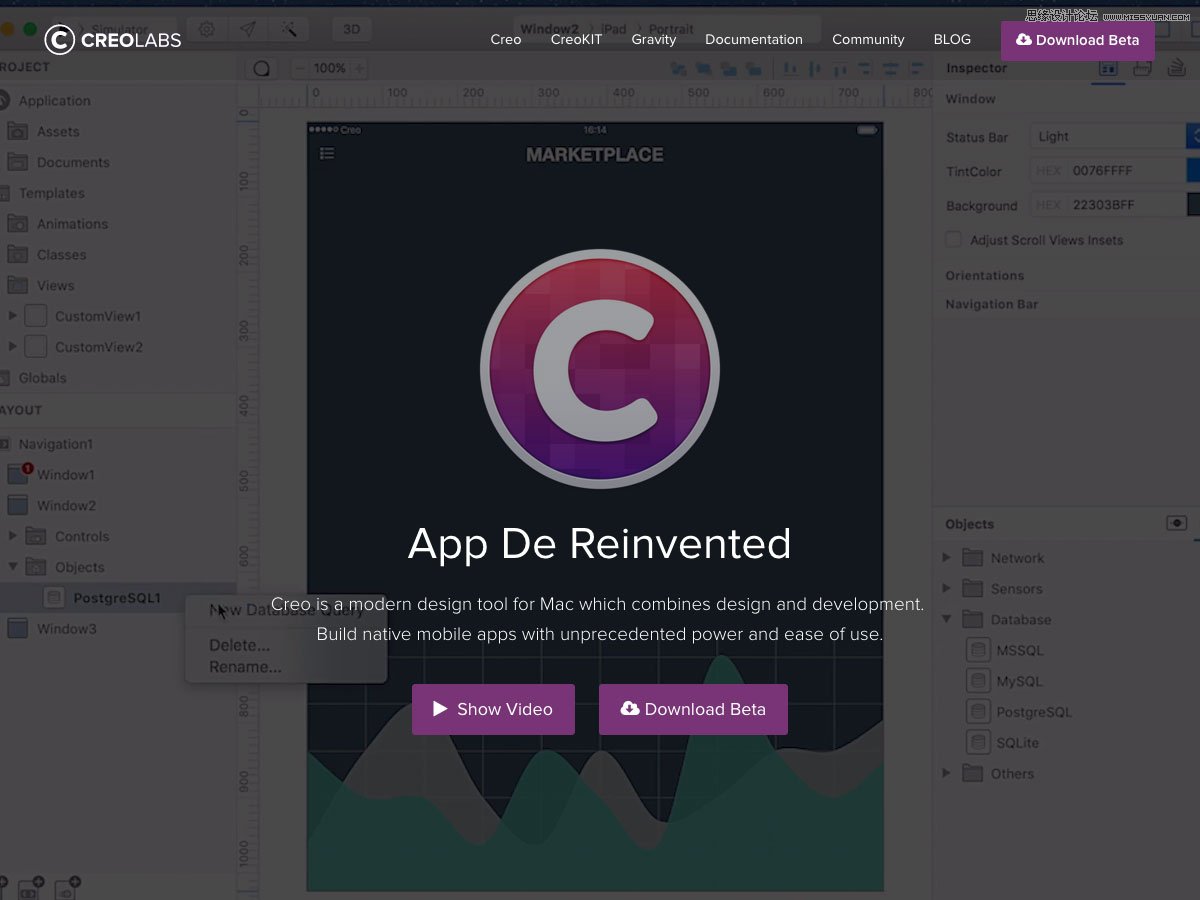Expand the Navigation Bar section in Inspector
Screen dimensions: 1200x900
pyautogui.click(x=992, y=304)
